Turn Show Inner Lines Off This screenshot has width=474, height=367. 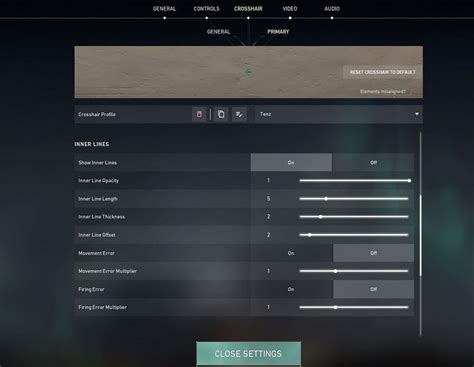coord(373,162)
